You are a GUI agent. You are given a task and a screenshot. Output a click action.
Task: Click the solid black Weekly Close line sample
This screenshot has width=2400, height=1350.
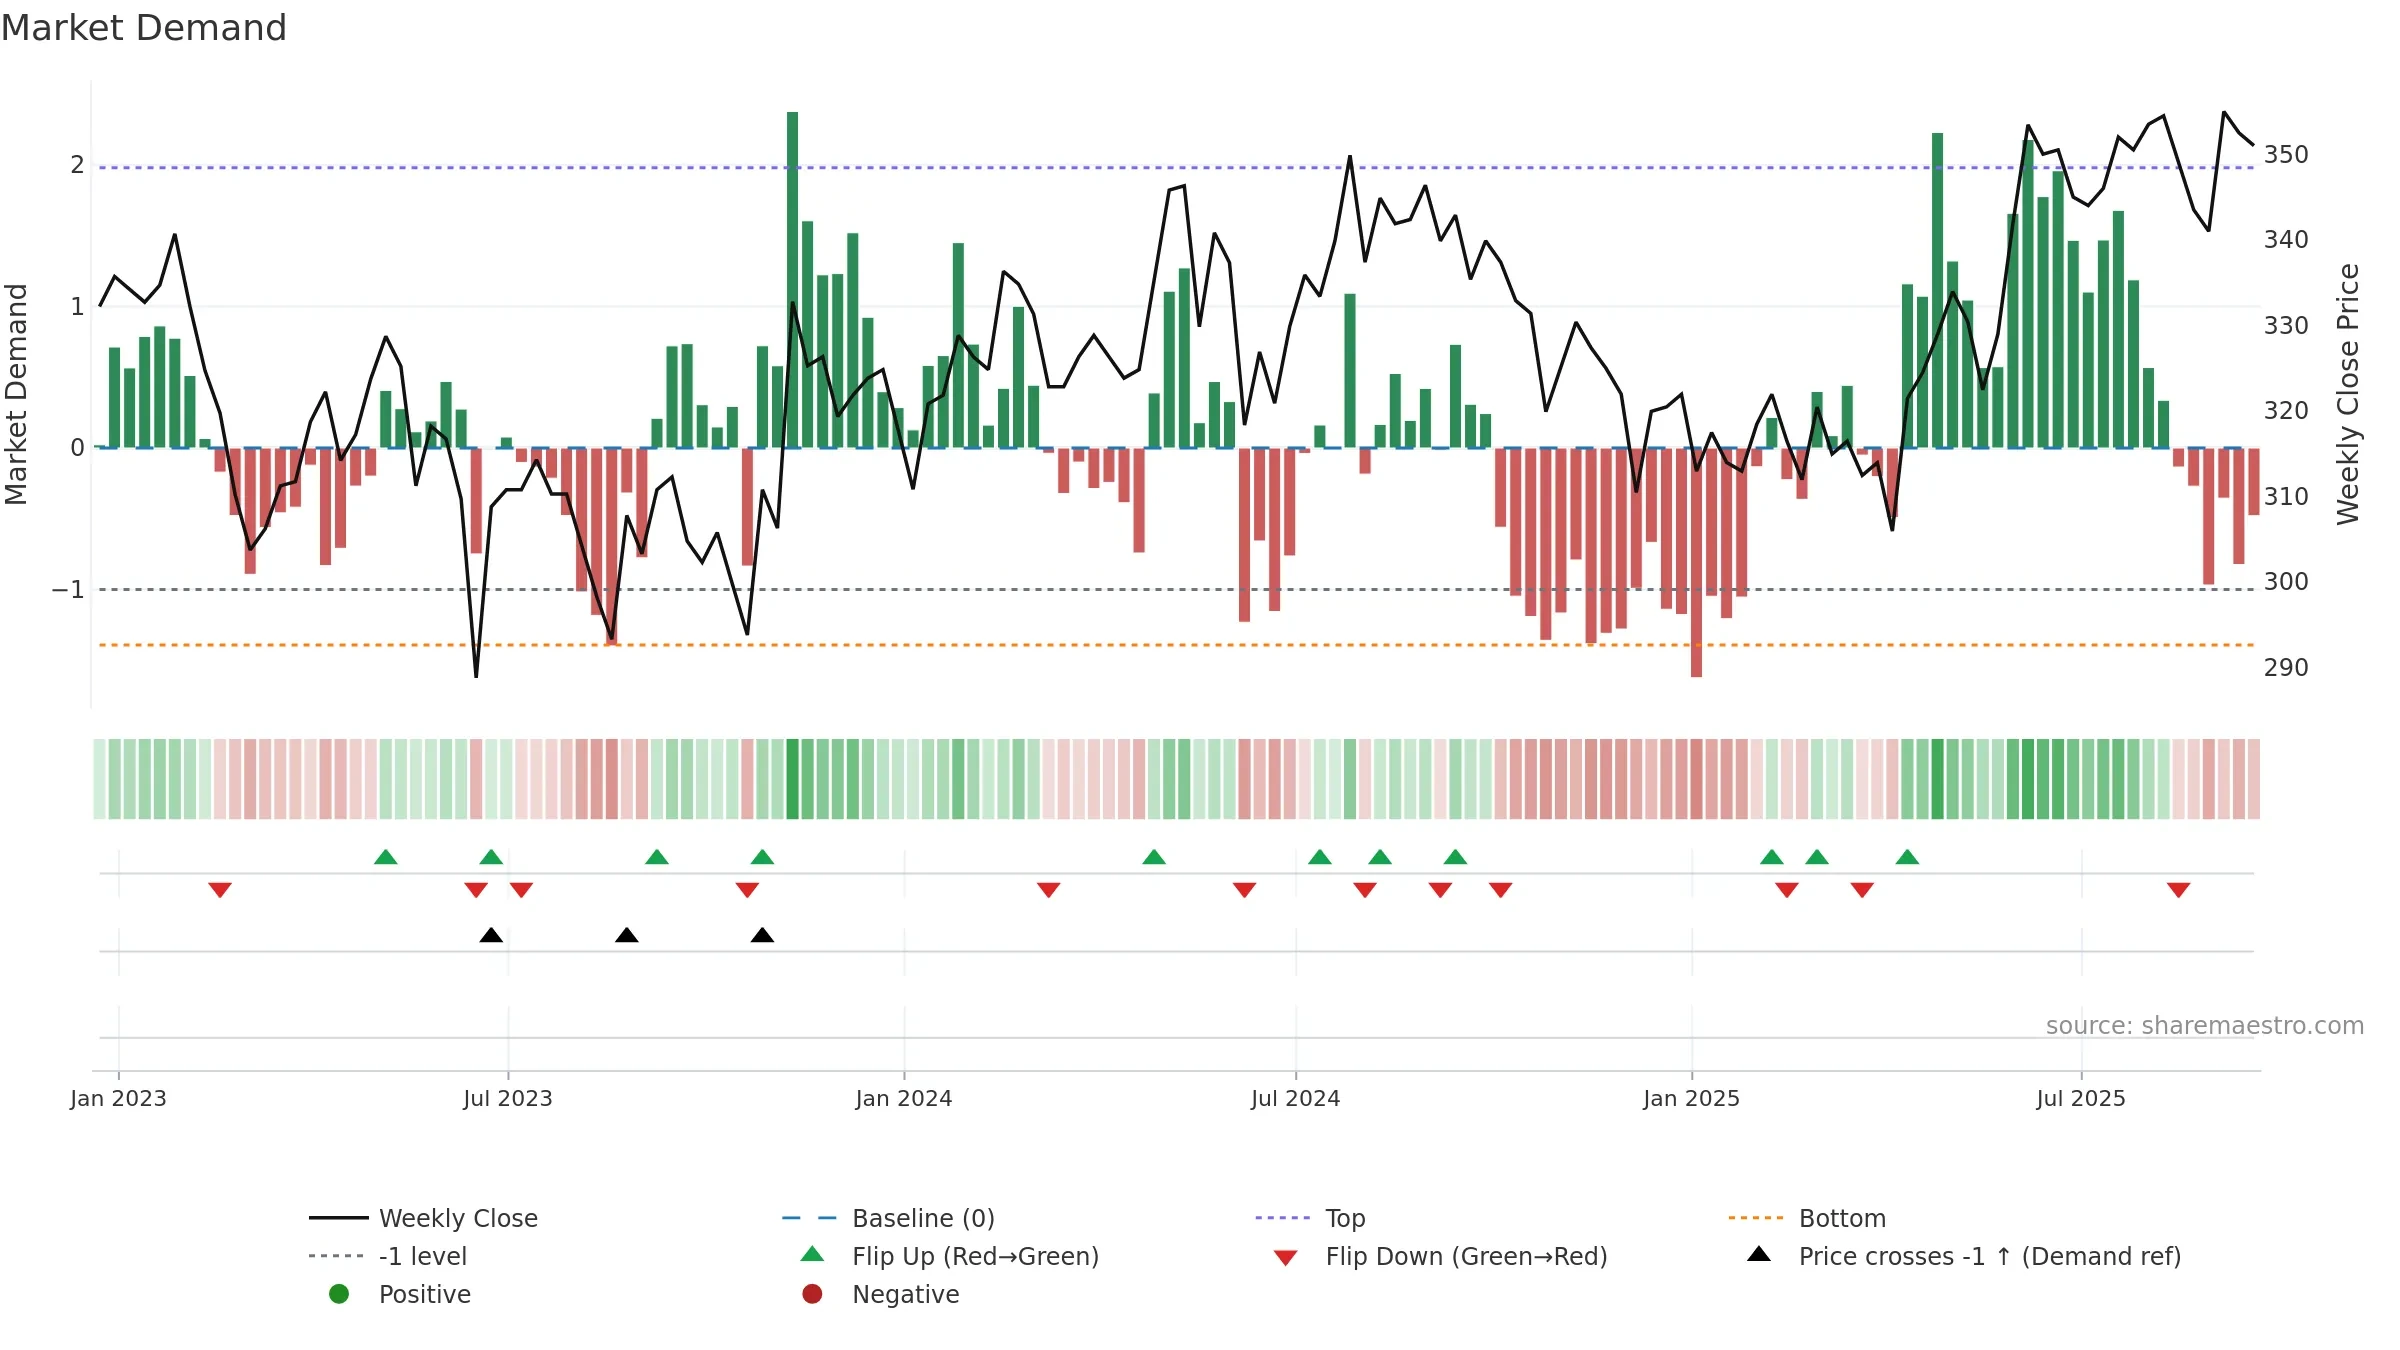(x=339, y=1218)
